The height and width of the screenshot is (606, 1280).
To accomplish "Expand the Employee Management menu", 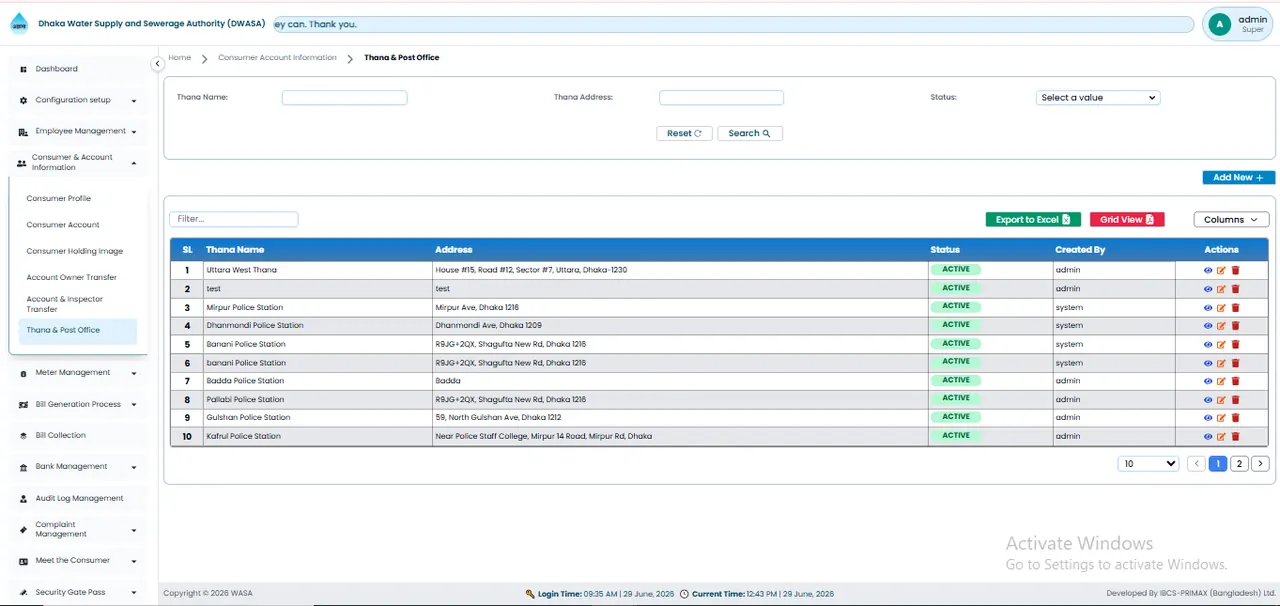I will click(x=78, y=131).
